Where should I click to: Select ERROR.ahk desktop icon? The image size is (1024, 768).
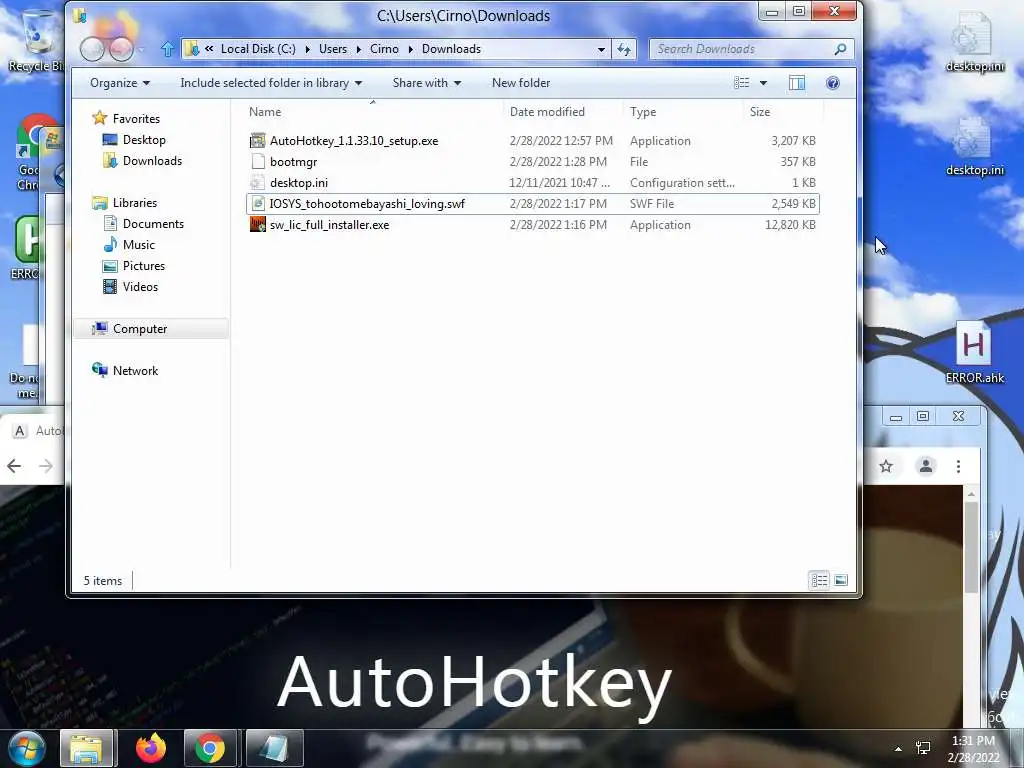pos(974,353)
